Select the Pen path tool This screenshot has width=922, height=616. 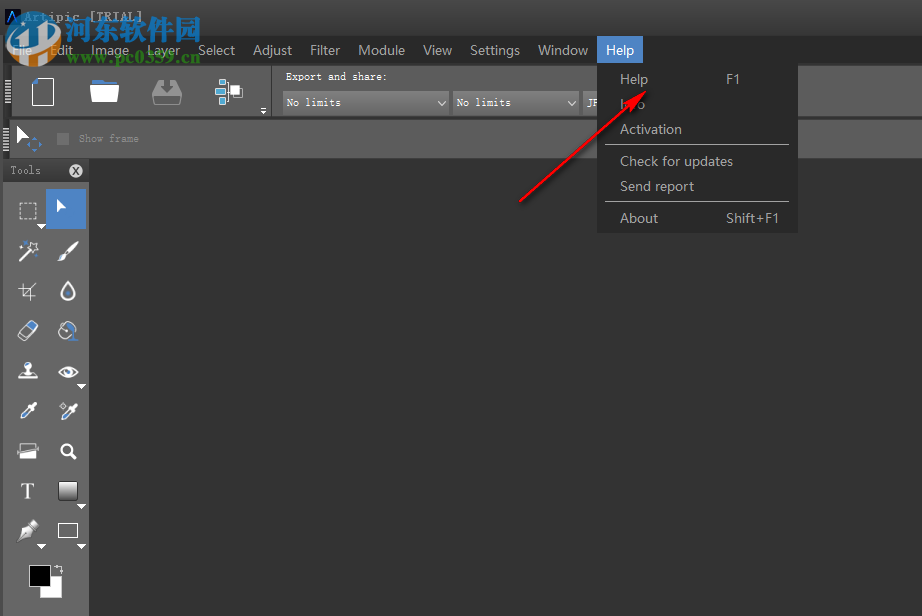pyautogui.click(x=28, y=531)
